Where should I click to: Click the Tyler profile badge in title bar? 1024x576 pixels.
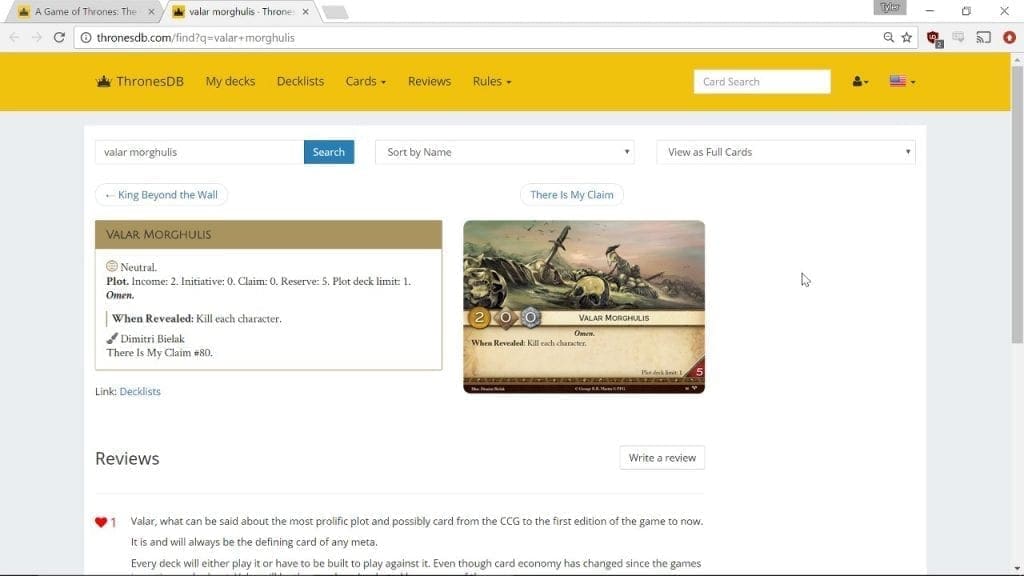889,7
